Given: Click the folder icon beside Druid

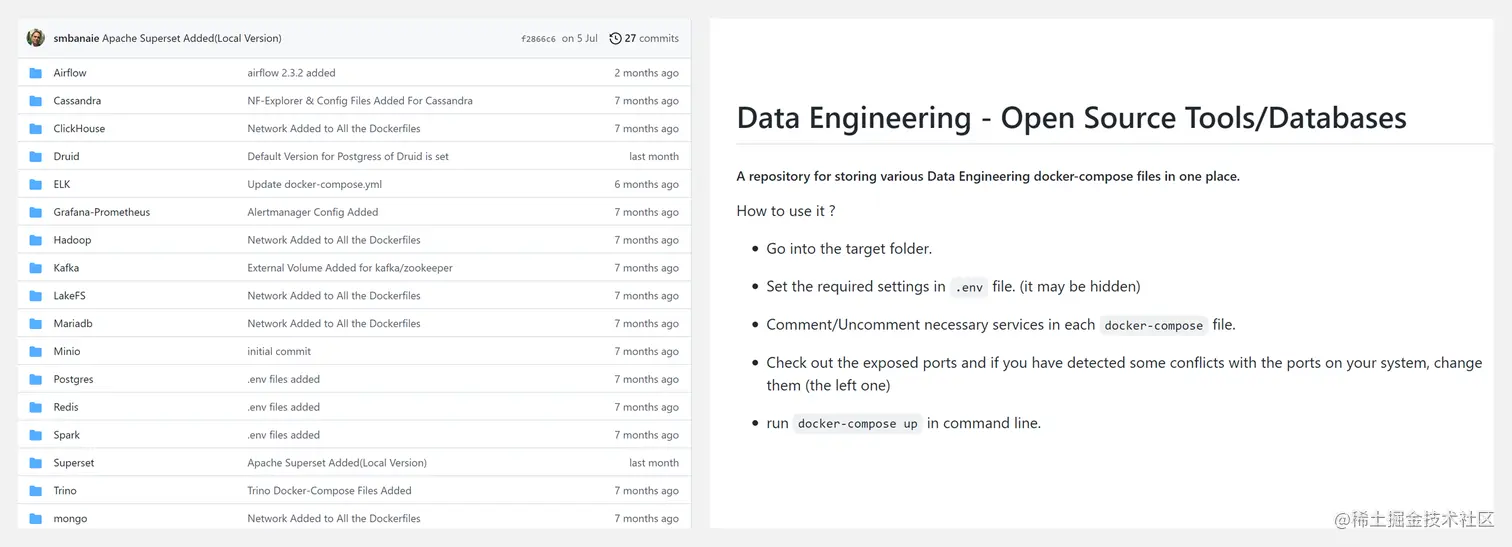Looking at the screenshot, I should pyautogui.click(x=36, y=157).
